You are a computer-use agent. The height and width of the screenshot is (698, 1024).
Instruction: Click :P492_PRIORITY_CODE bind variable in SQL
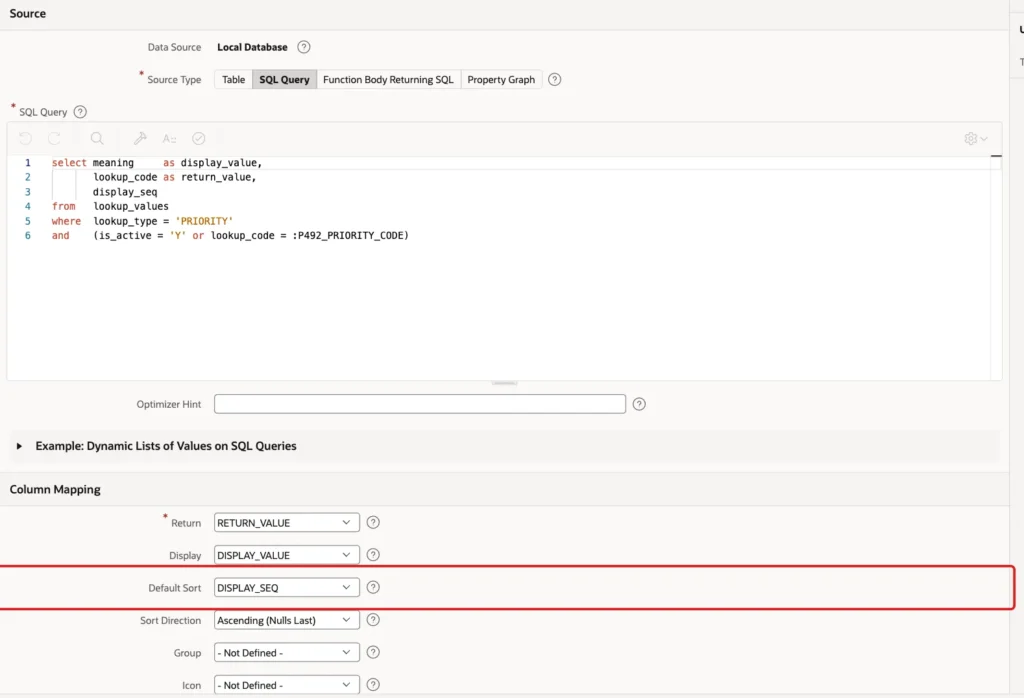pos(348,236)
